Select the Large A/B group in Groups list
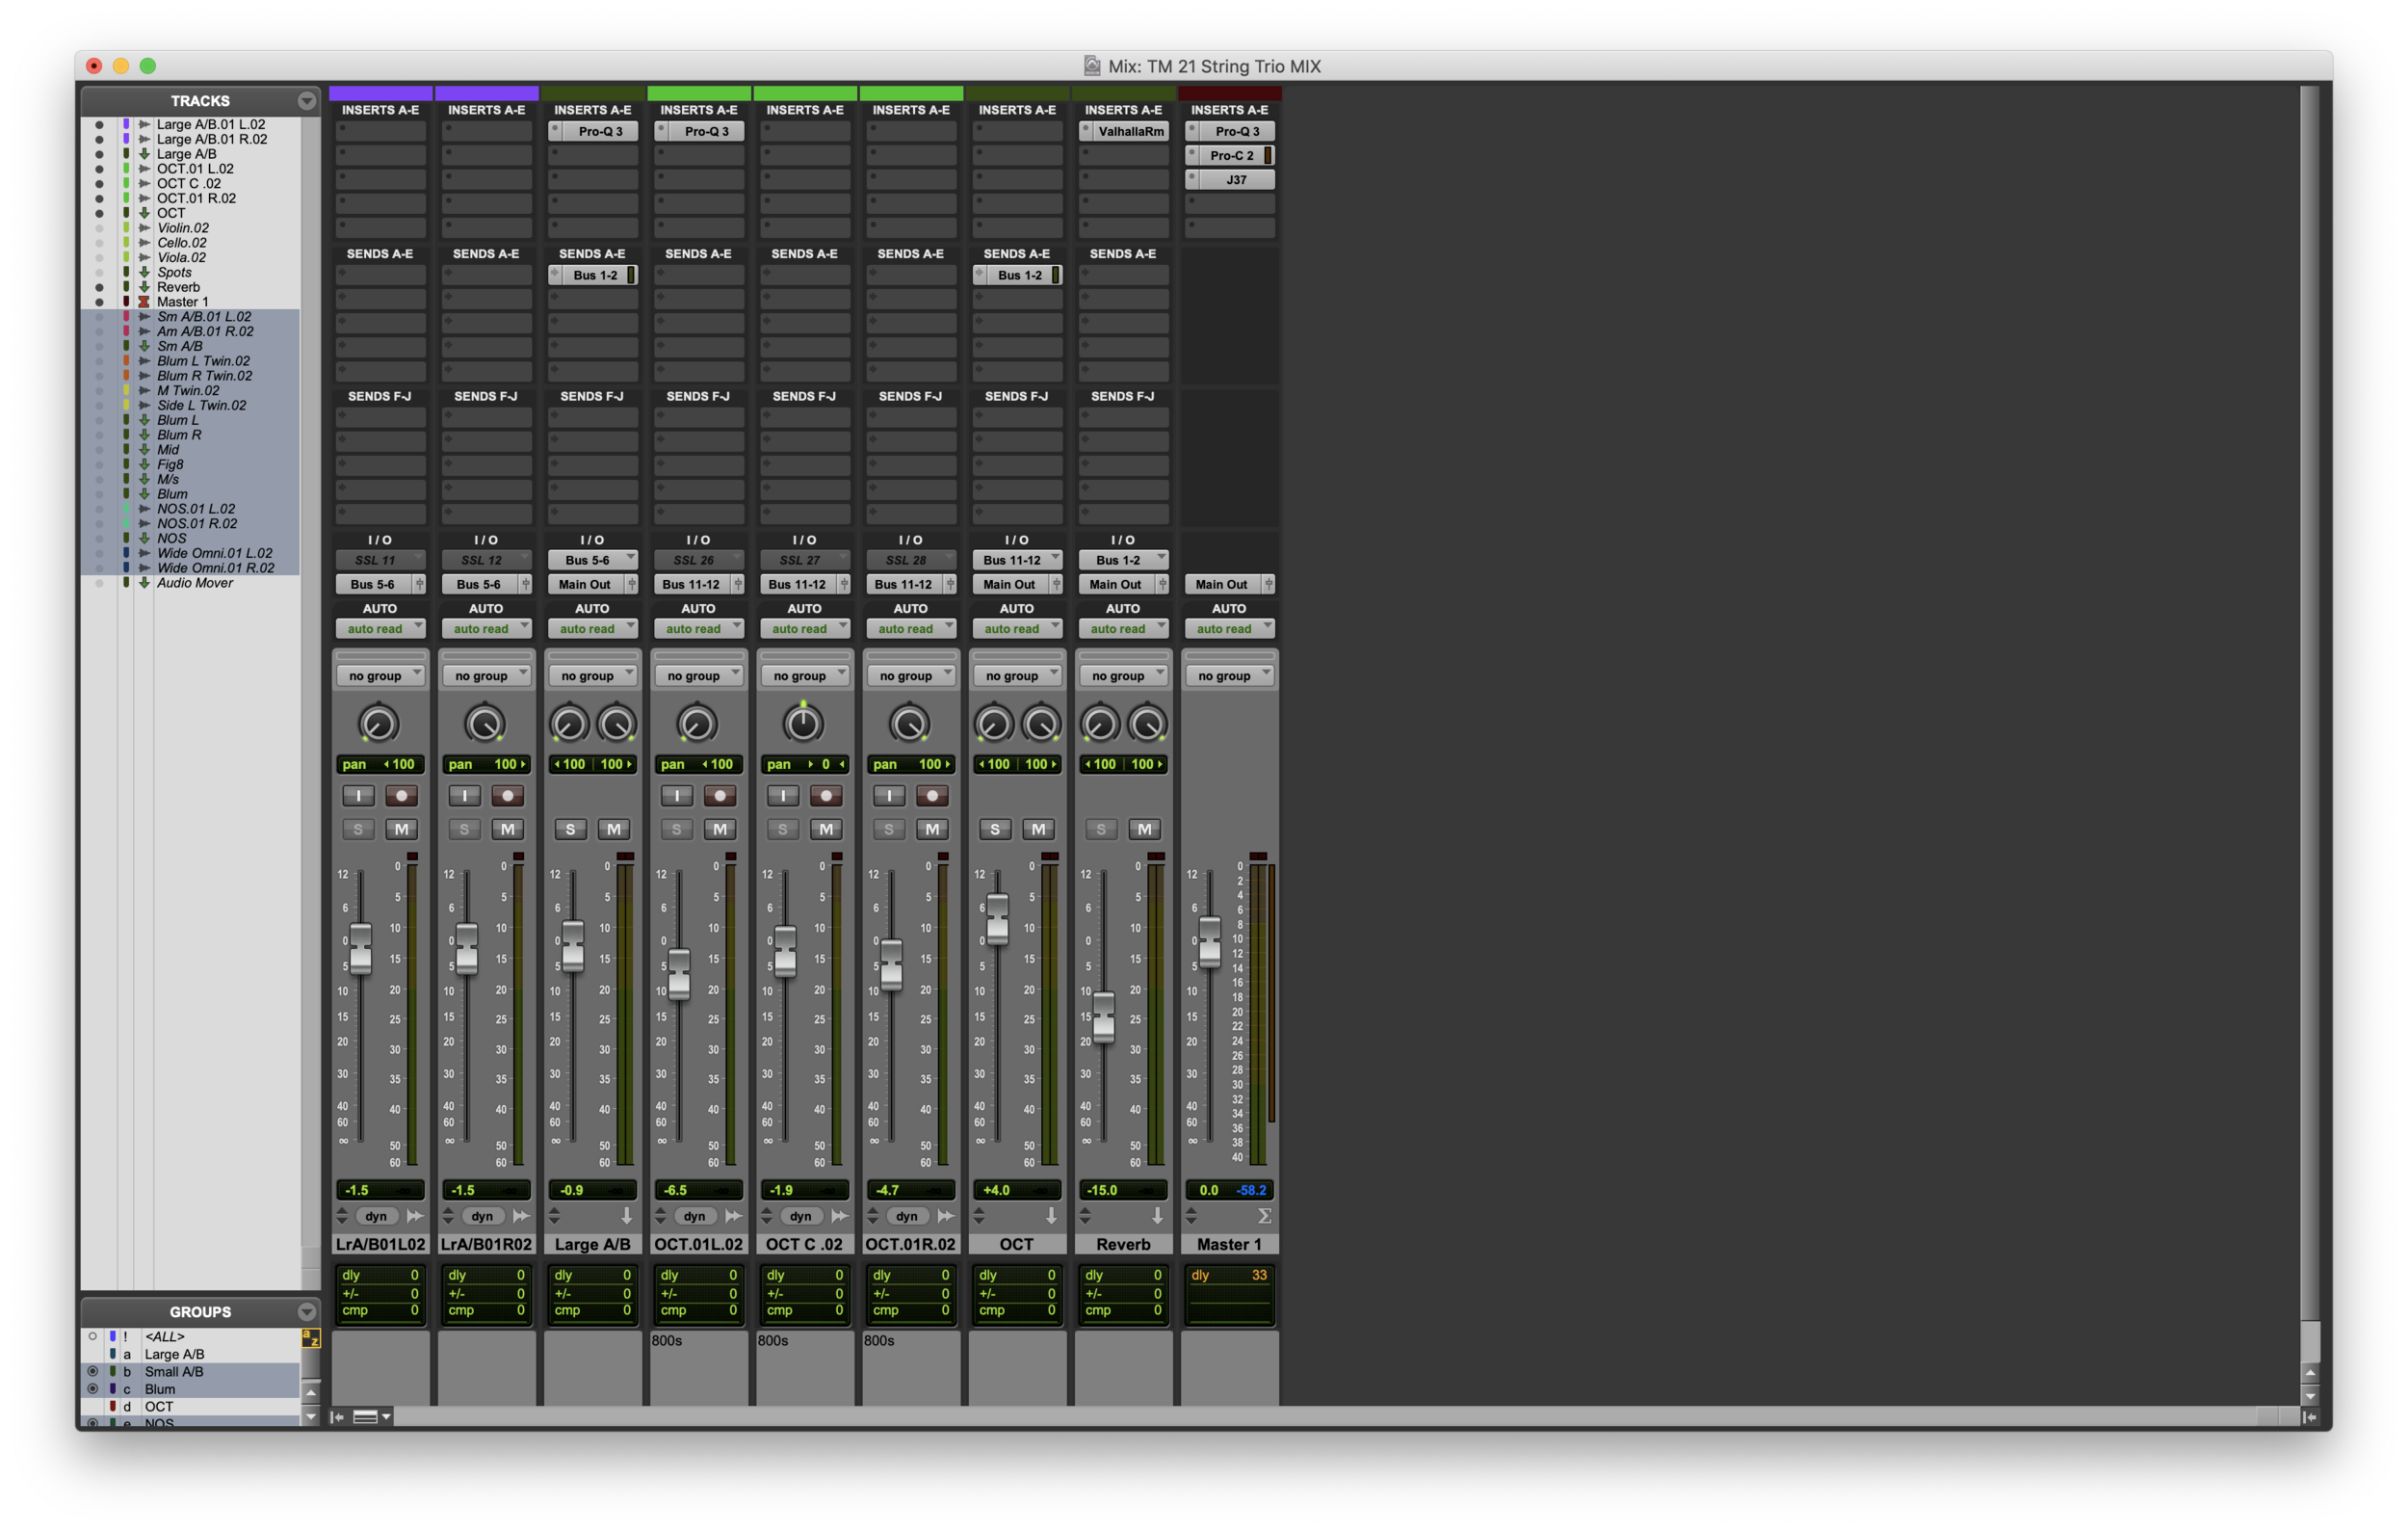Viewport: 2408px width, 1531px height. point(174,1355)
